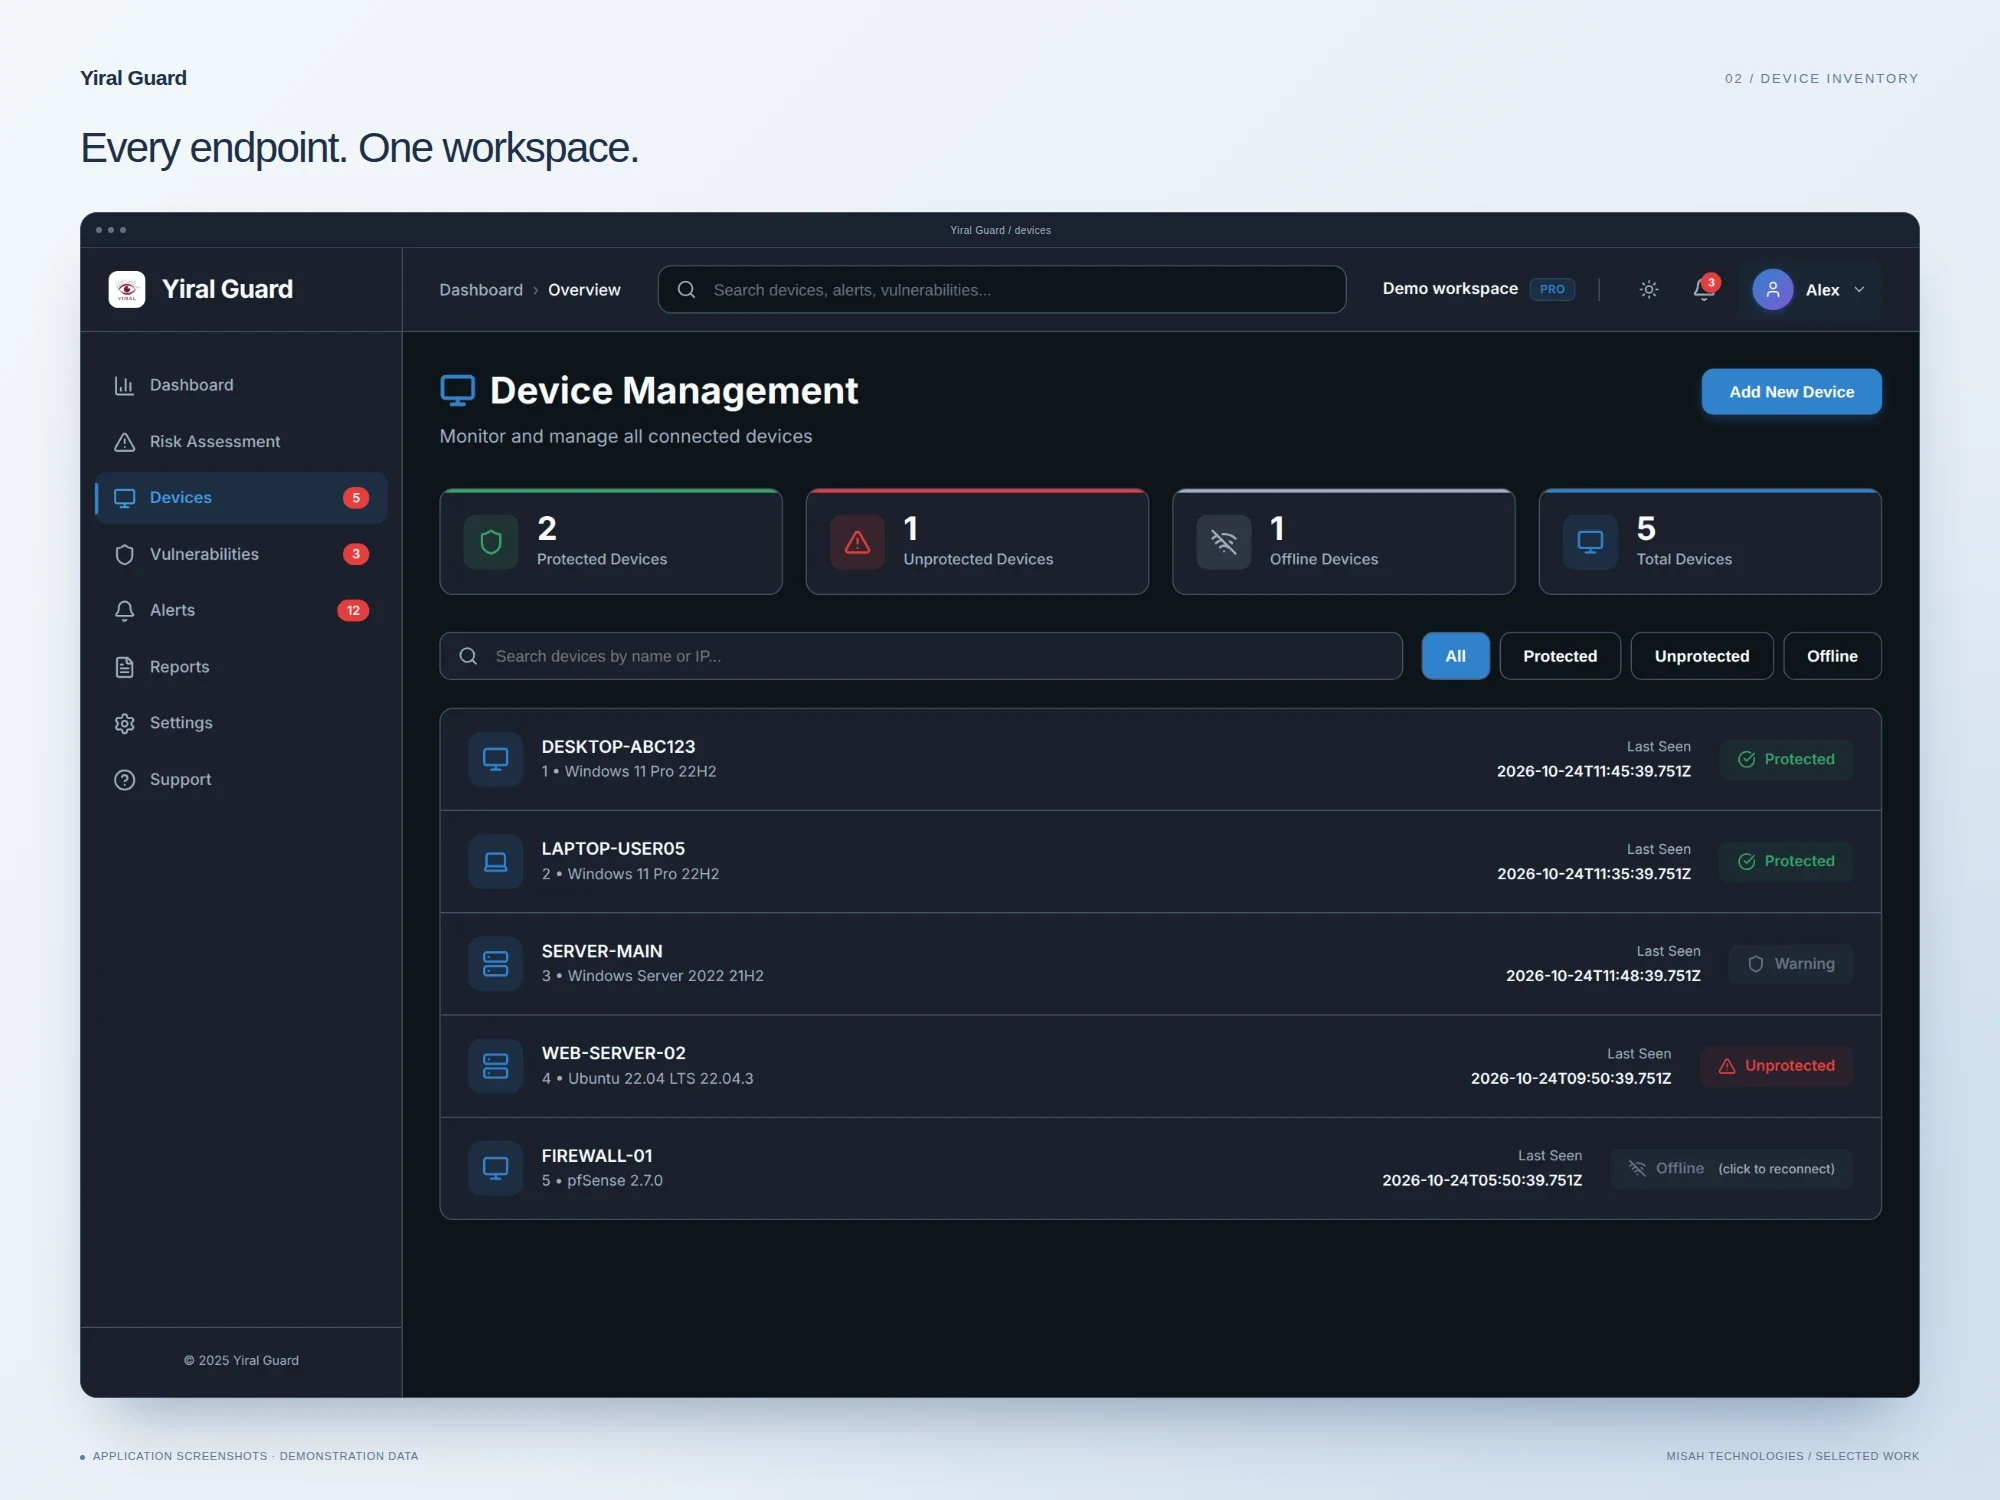This screenshot has width=2000, height=1500.
Task: Click the red warning Unprotected Devices icon
Action: tap(857, 542)
